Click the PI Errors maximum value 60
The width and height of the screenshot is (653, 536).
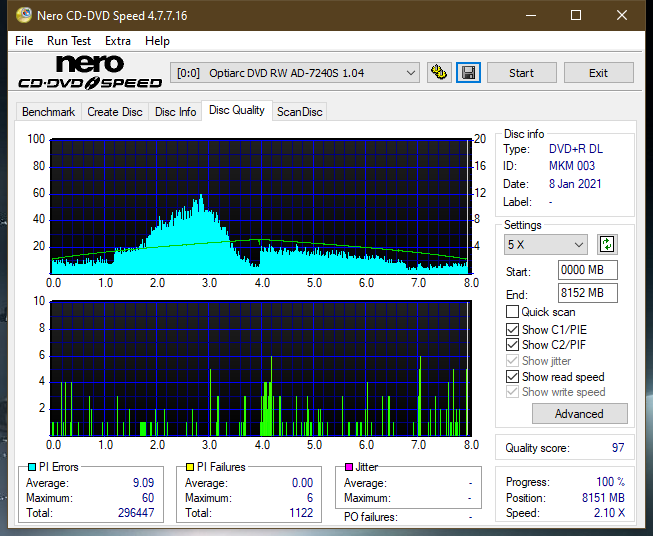(148, 498)
